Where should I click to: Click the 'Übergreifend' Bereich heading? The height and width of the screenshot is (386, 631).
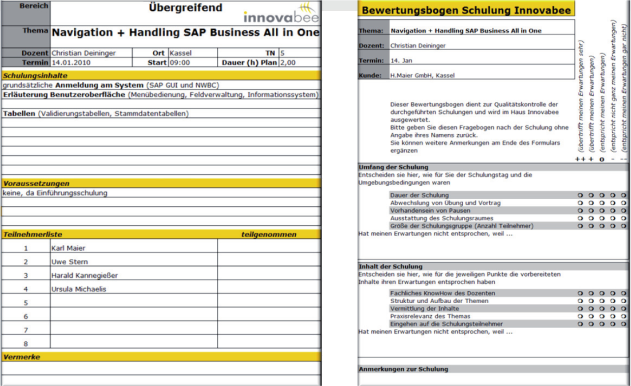(x=186, y=8)
